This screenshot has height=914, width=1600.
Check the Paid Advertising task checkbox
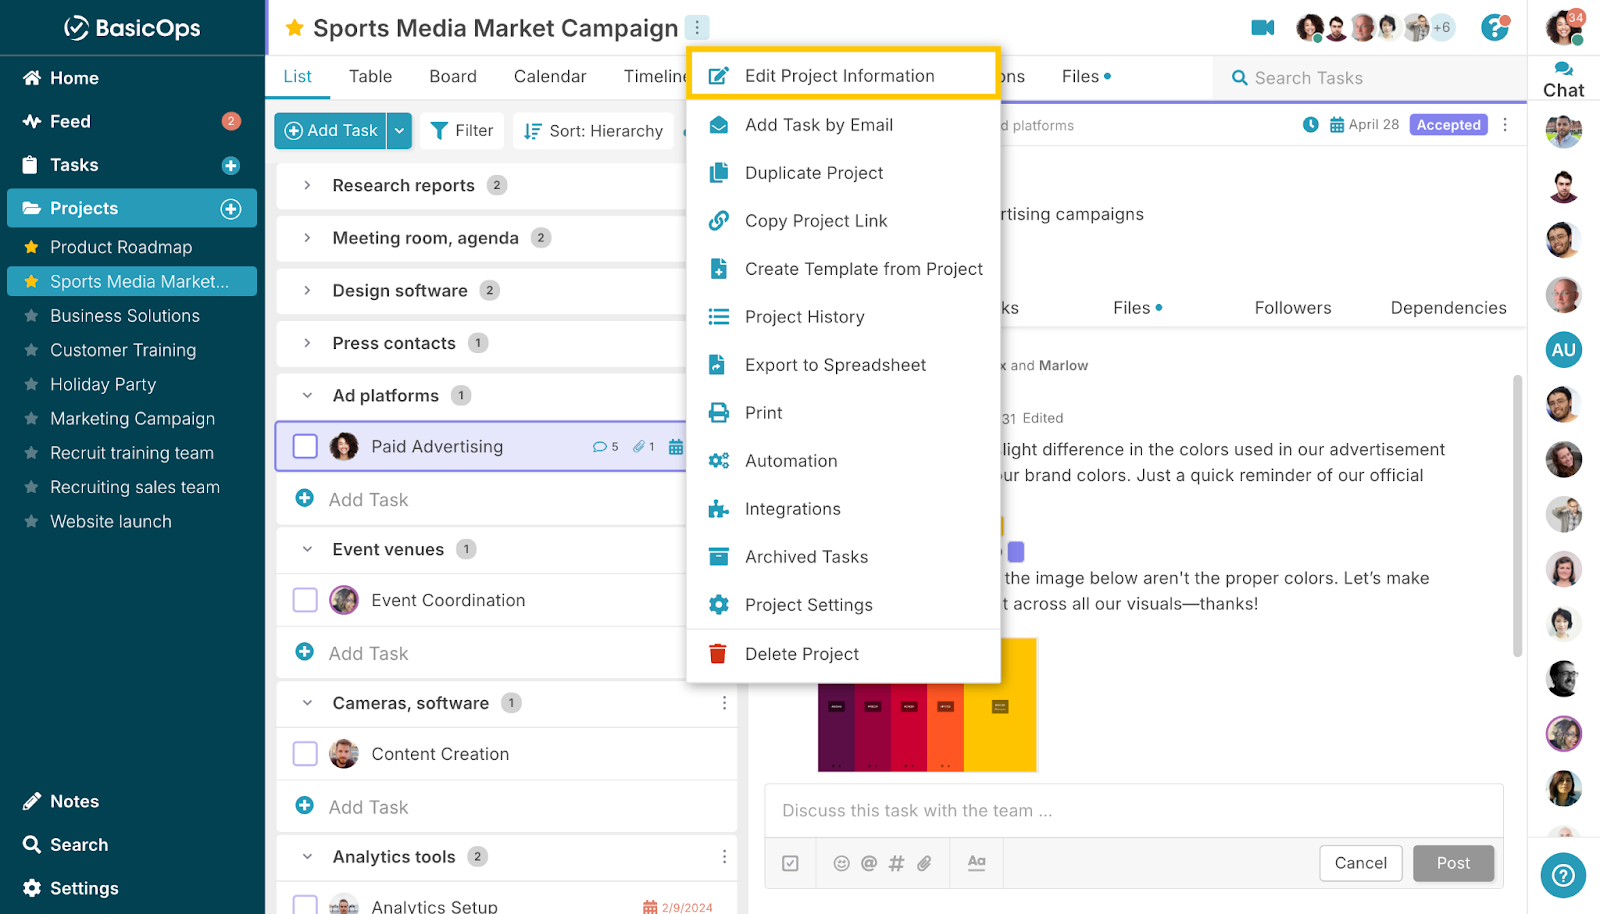coord(305,447)
